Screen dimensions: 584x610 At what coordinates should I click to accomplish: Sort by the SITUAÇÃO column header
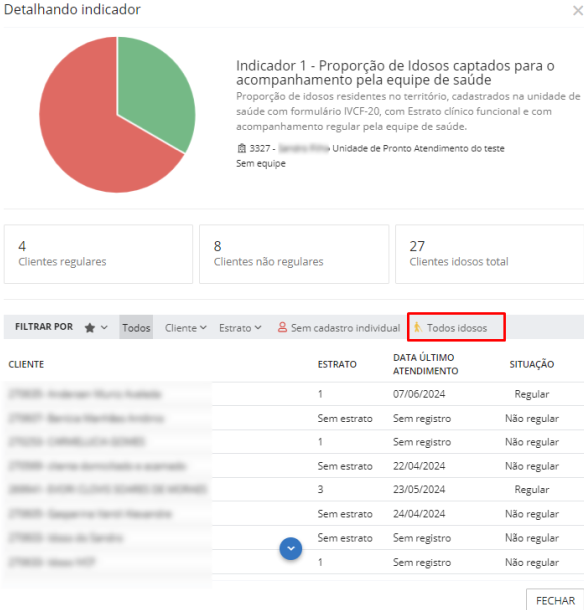click(531, 364)
